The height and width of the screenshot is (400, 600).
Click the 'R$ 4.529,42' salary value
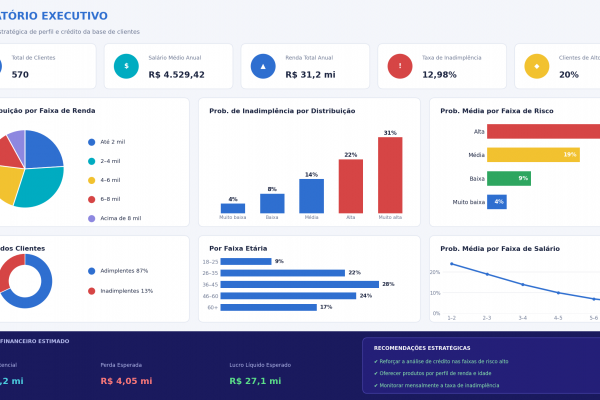click(176, 75)
